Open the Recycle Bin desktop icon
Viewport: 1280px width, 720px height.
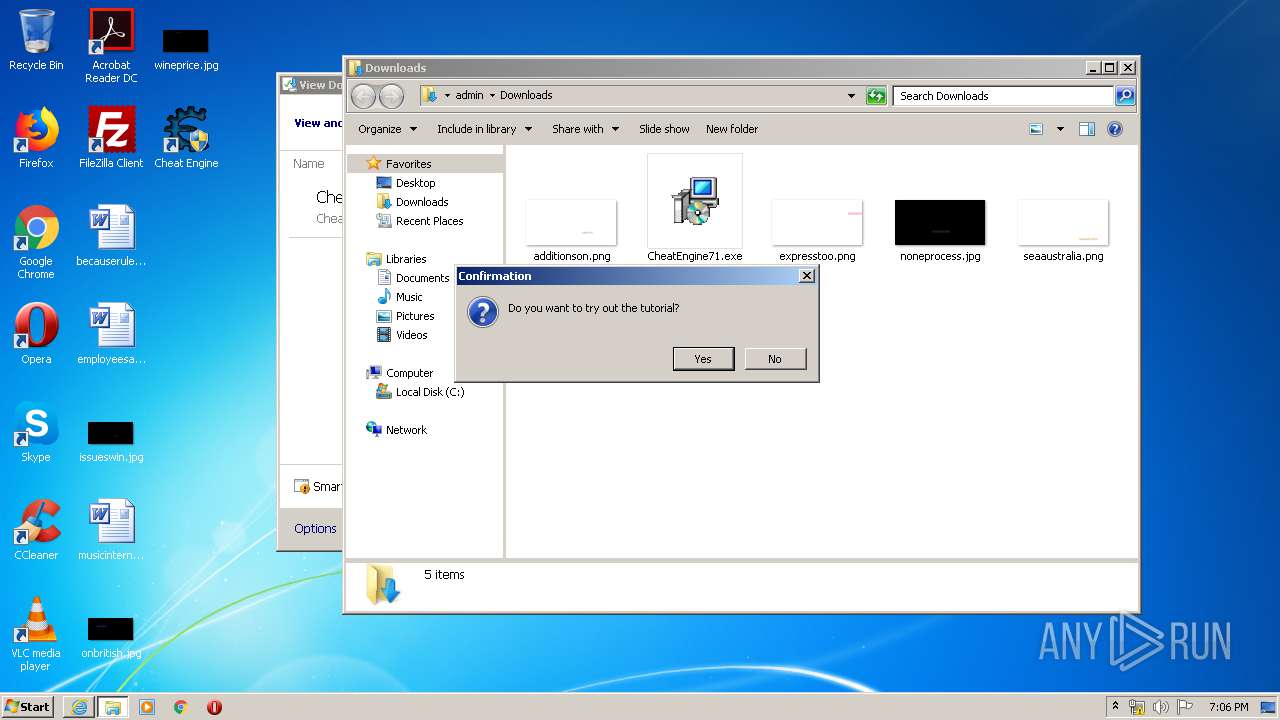click(x=36, y=40)
